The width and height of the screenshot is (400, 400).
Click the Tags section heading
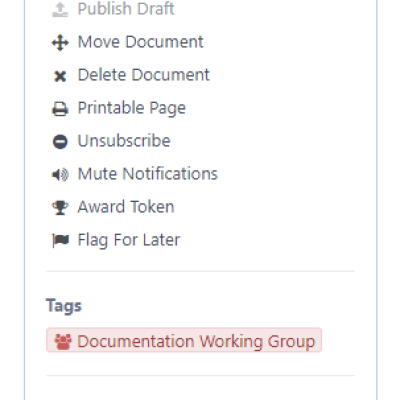point(64,306)
